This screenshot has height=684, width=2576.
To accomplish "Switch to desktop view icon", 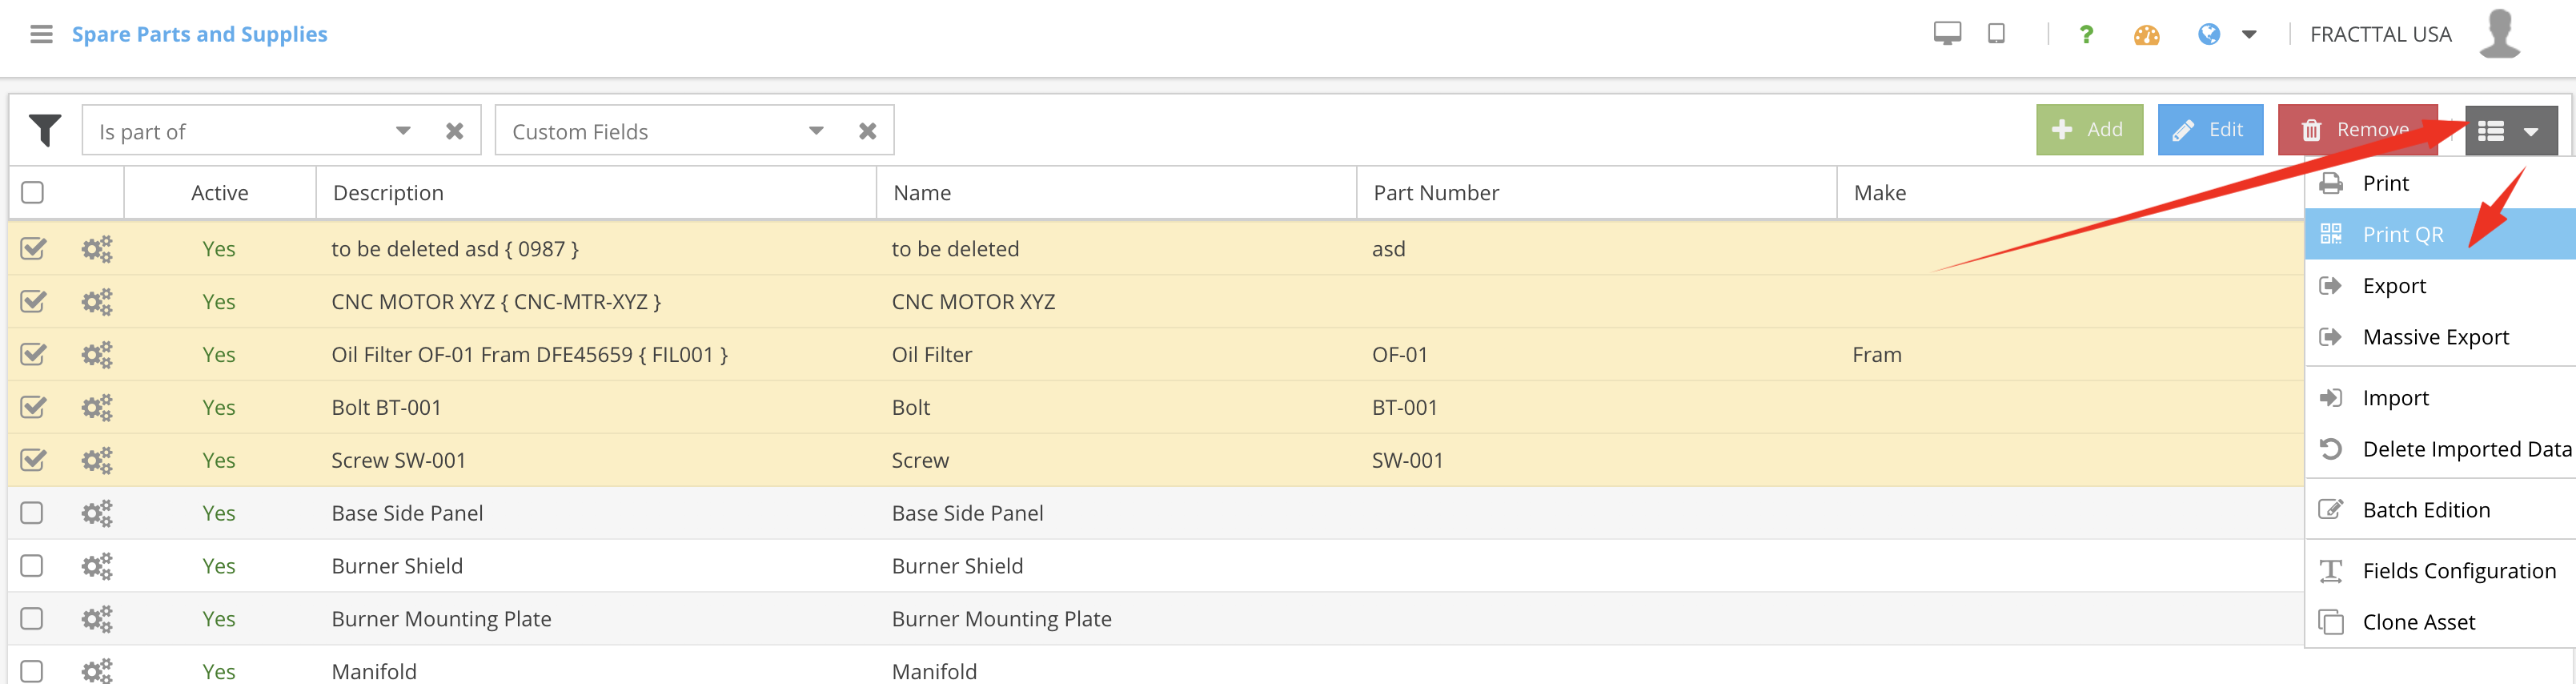I will pos(1946,34).
